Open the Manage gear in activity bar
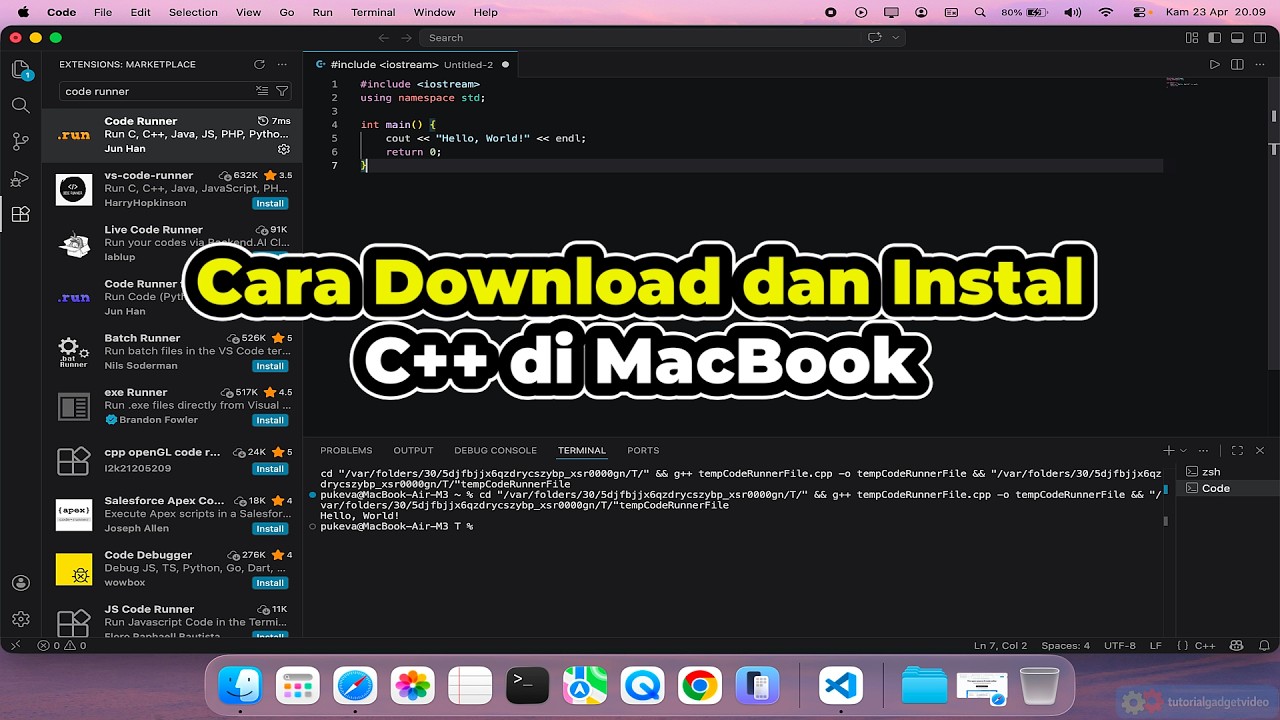This screenshot has width=1280, height=720. (x=20, y=619)
